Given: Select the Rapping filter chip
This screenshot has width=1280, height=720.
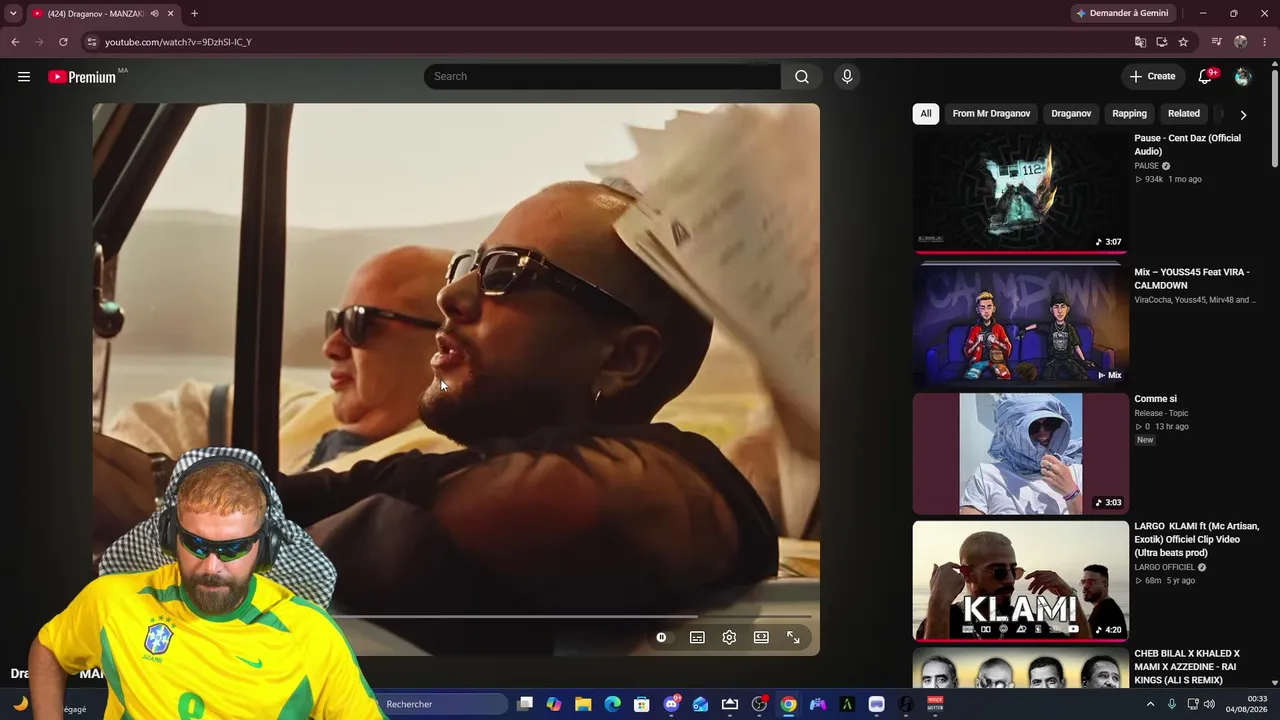Looking at the screenshot, I should (1129, 114).
